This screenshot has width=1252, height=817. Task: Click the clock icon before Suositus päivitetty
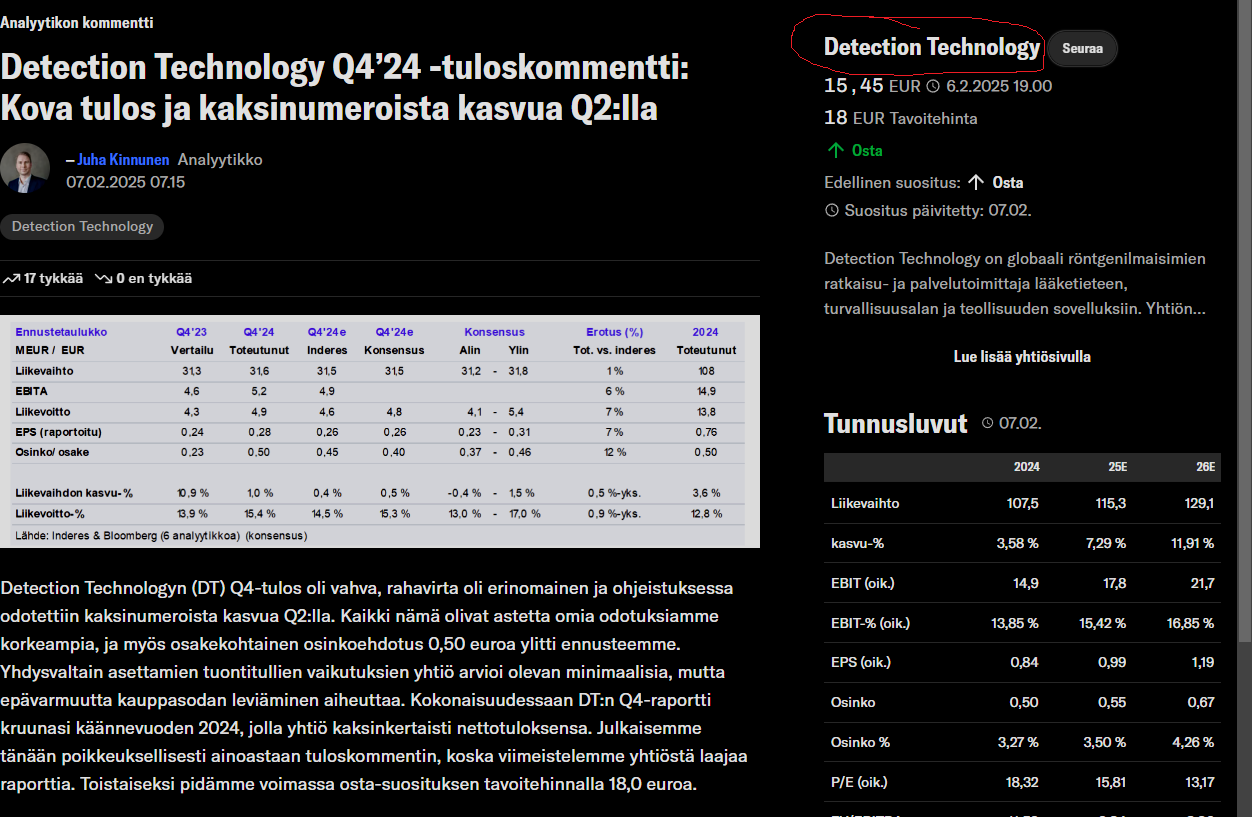[x=832, y=210]
